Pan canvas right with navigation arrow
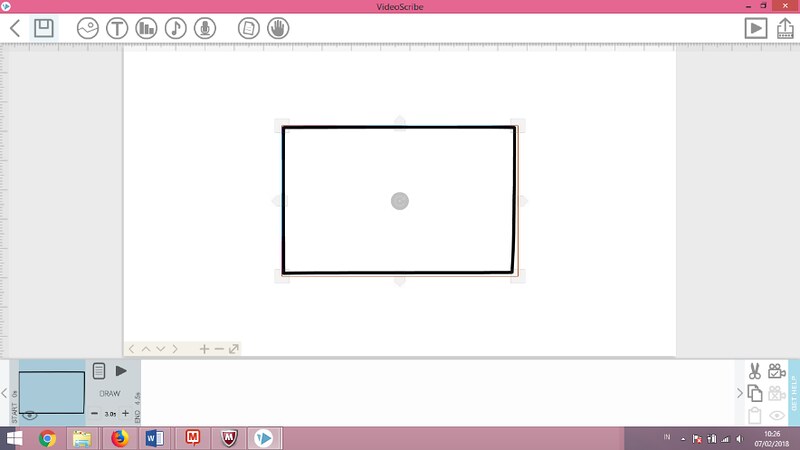Image resolution: width=800 pixels, height=450 pixels. tap(175, 349)
